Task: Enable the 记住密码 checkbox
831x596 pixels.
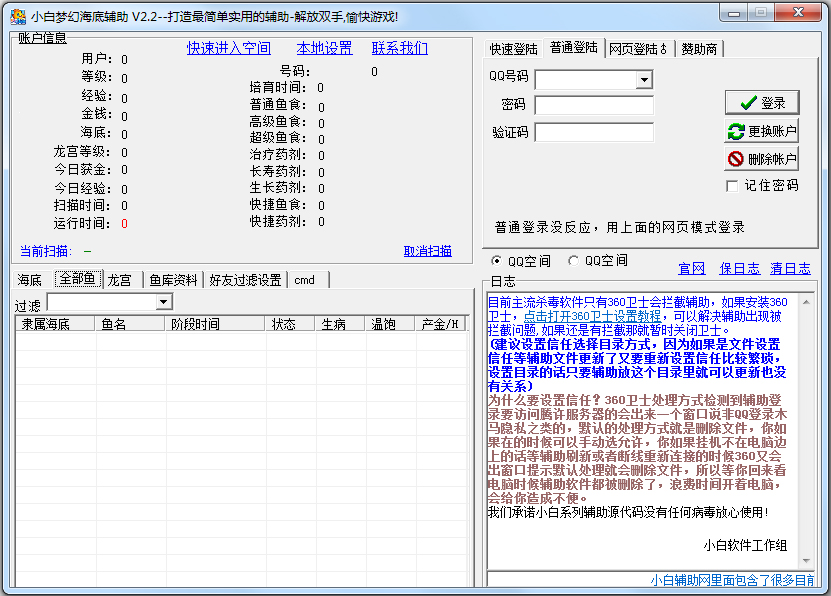Action: pyautogui.click(x=732, y=186)
